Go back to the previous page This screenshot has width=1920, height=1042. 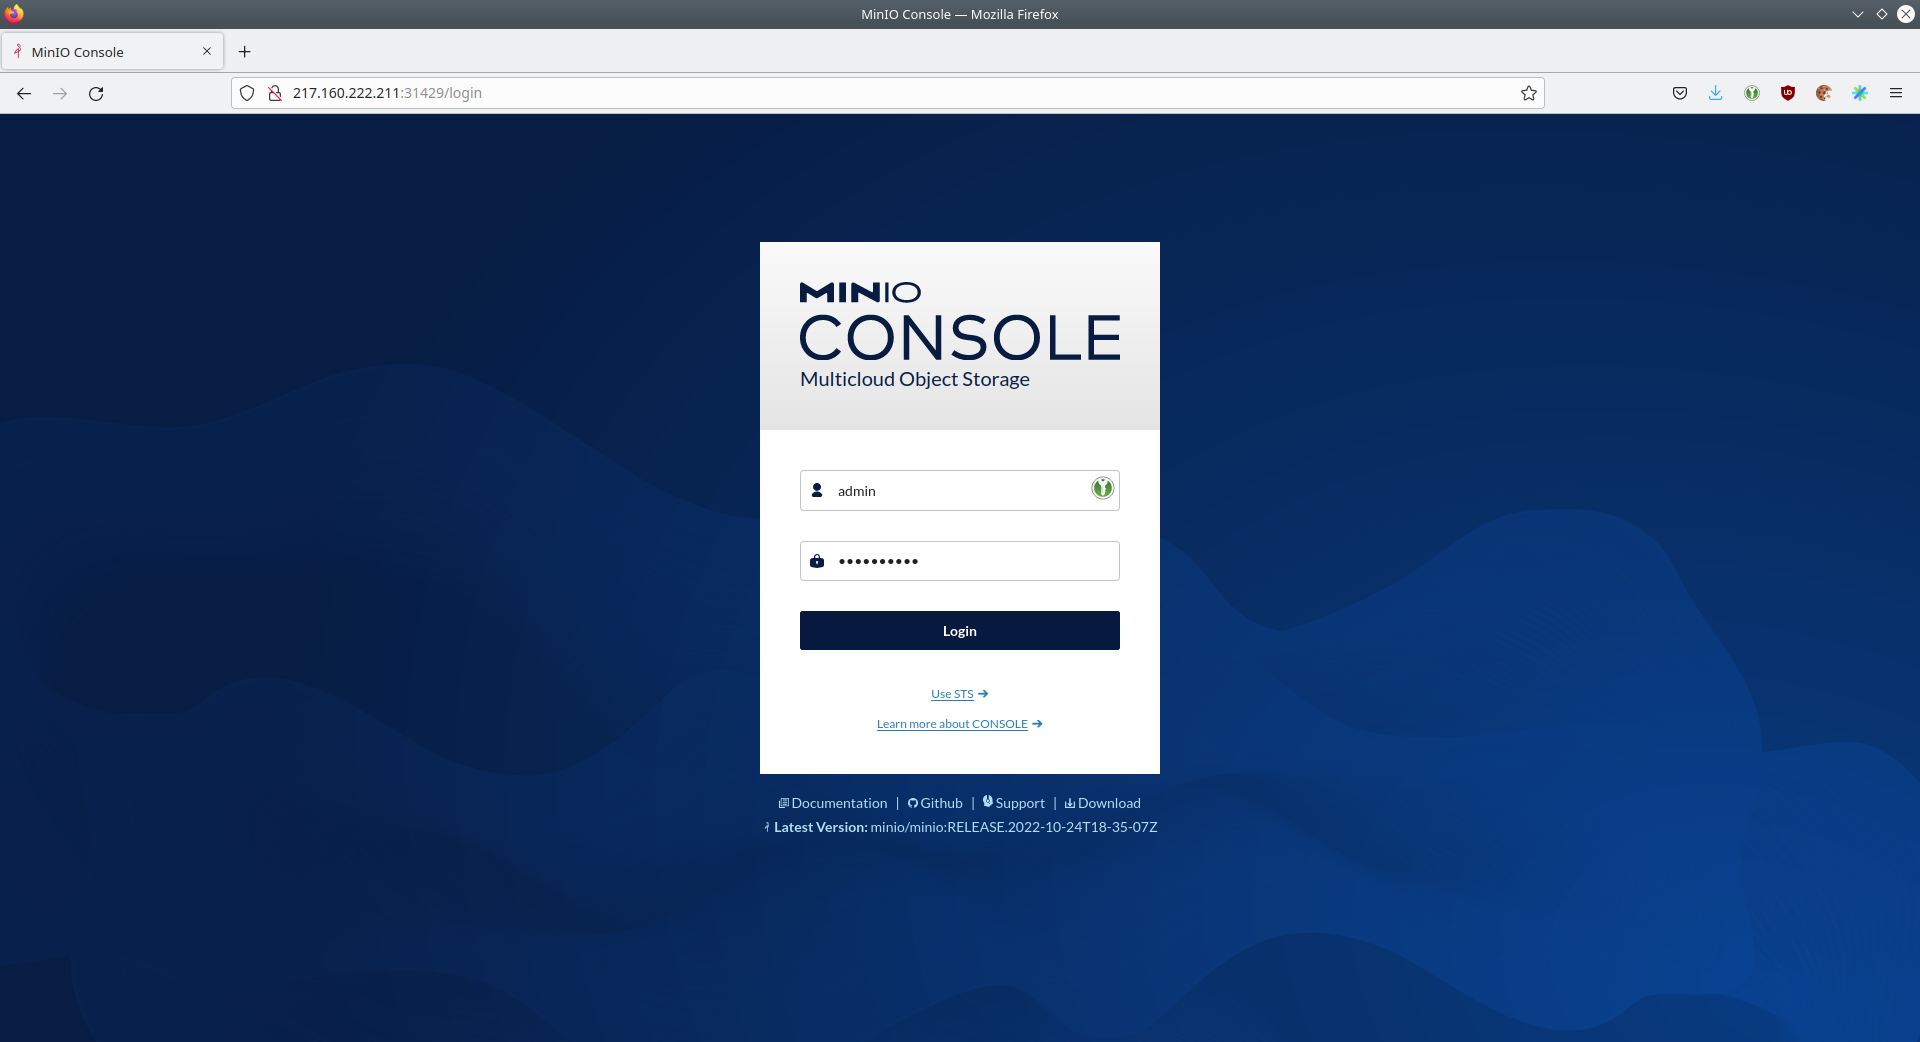[x=24, y=93]
